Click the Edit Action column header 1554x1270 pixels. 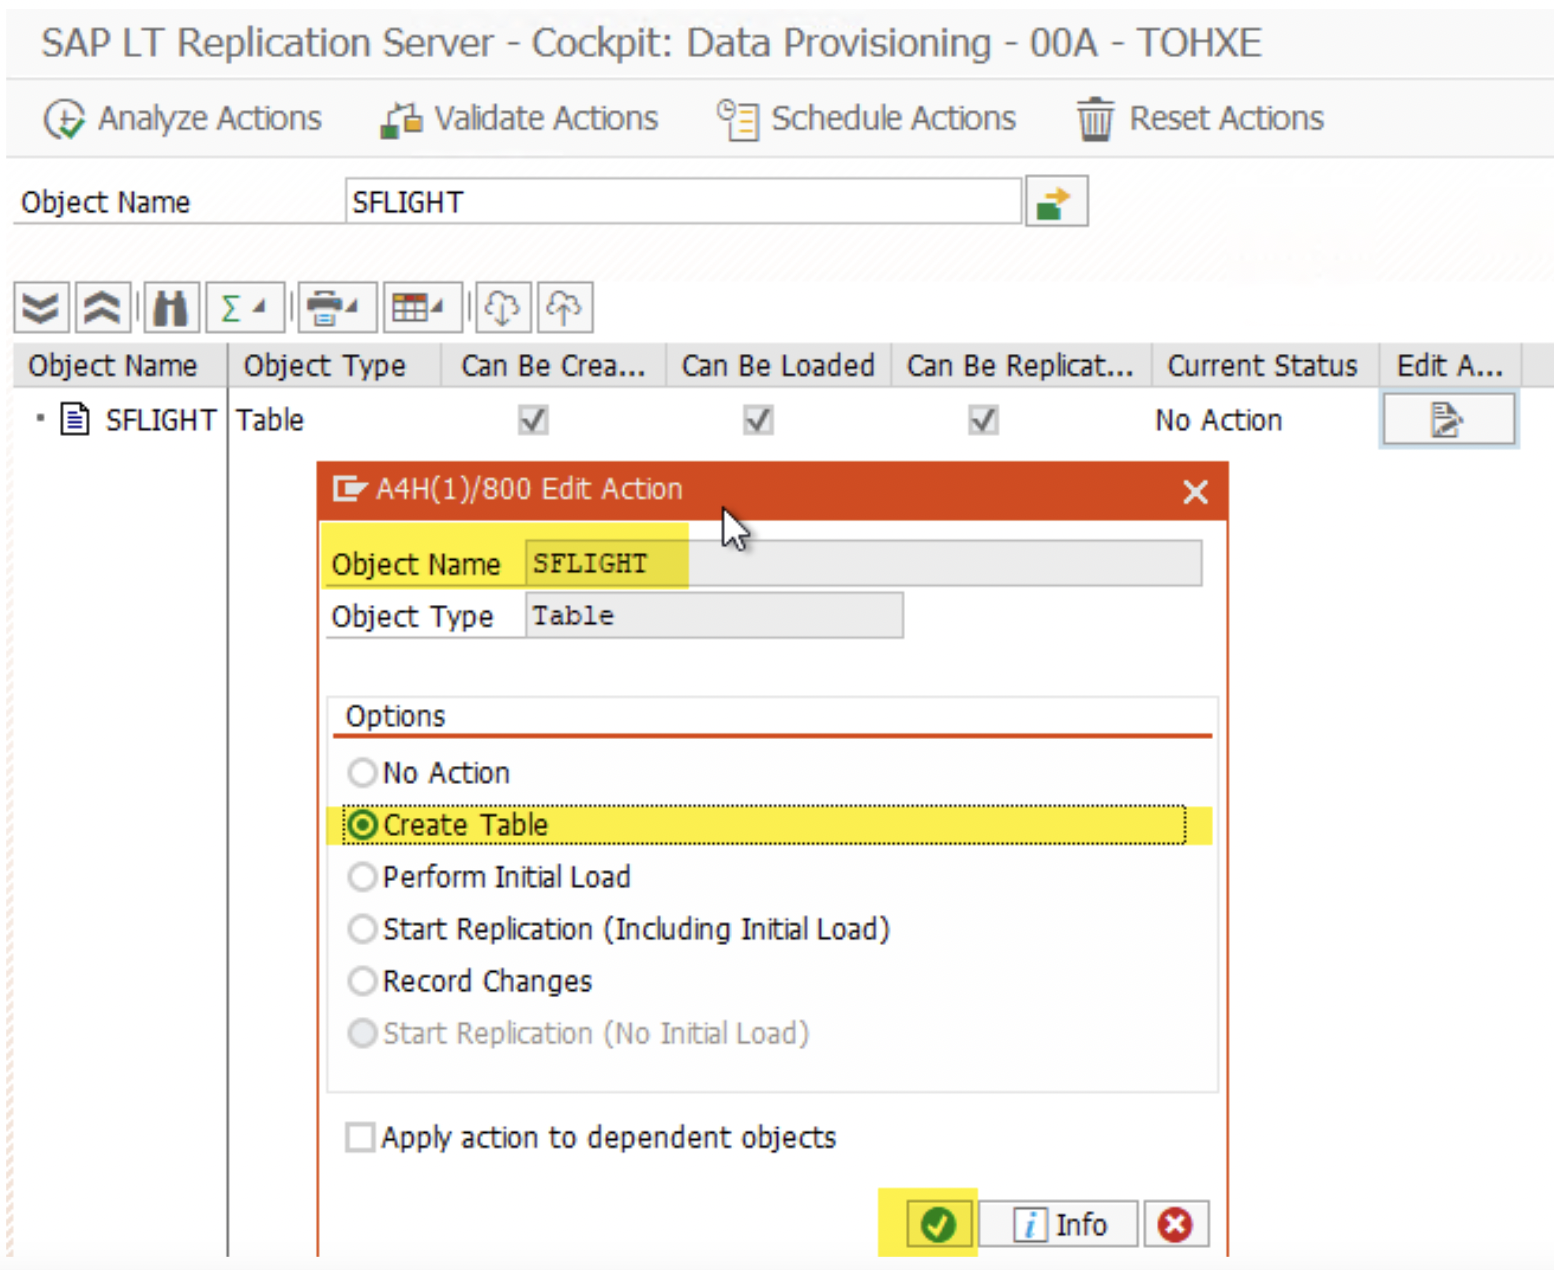(1450, 366)
